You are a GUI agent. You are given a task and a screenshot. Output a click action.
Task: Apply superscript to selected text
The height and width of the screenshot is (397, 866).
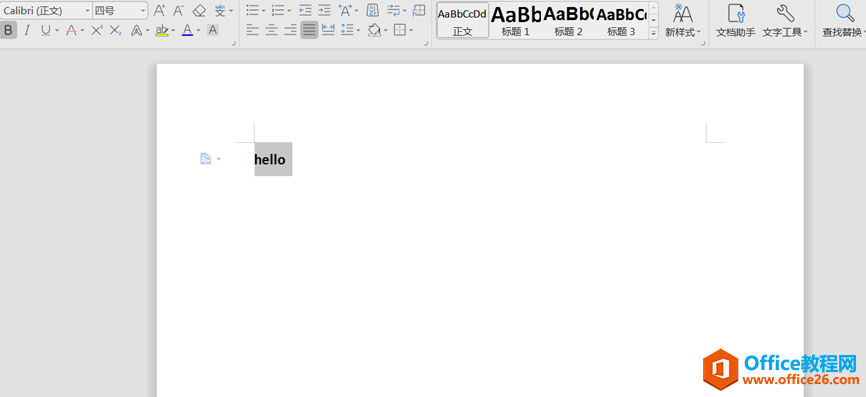coord(97,30)
